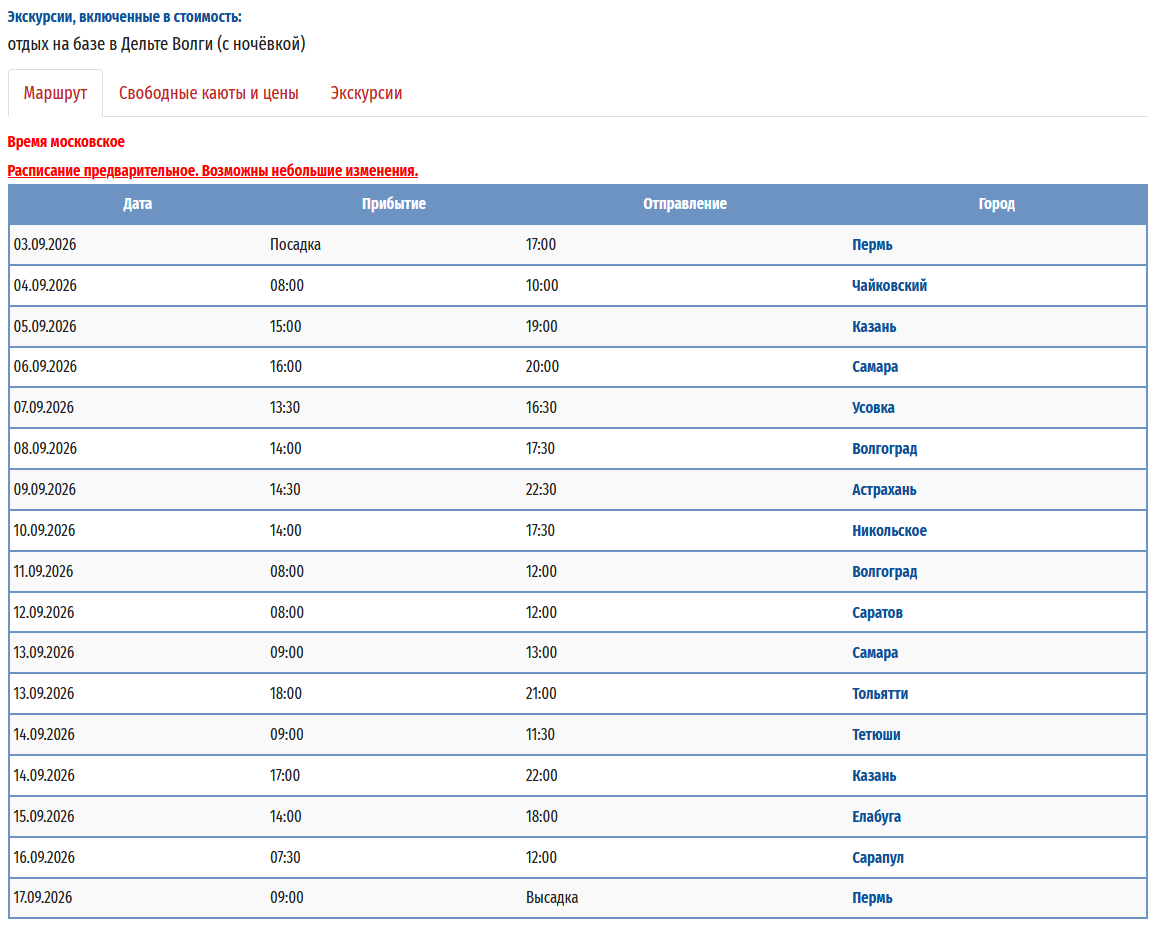This screenshot has width=1154, height=927.
Task: Click the Отправление column header
Action: [684, 204]
